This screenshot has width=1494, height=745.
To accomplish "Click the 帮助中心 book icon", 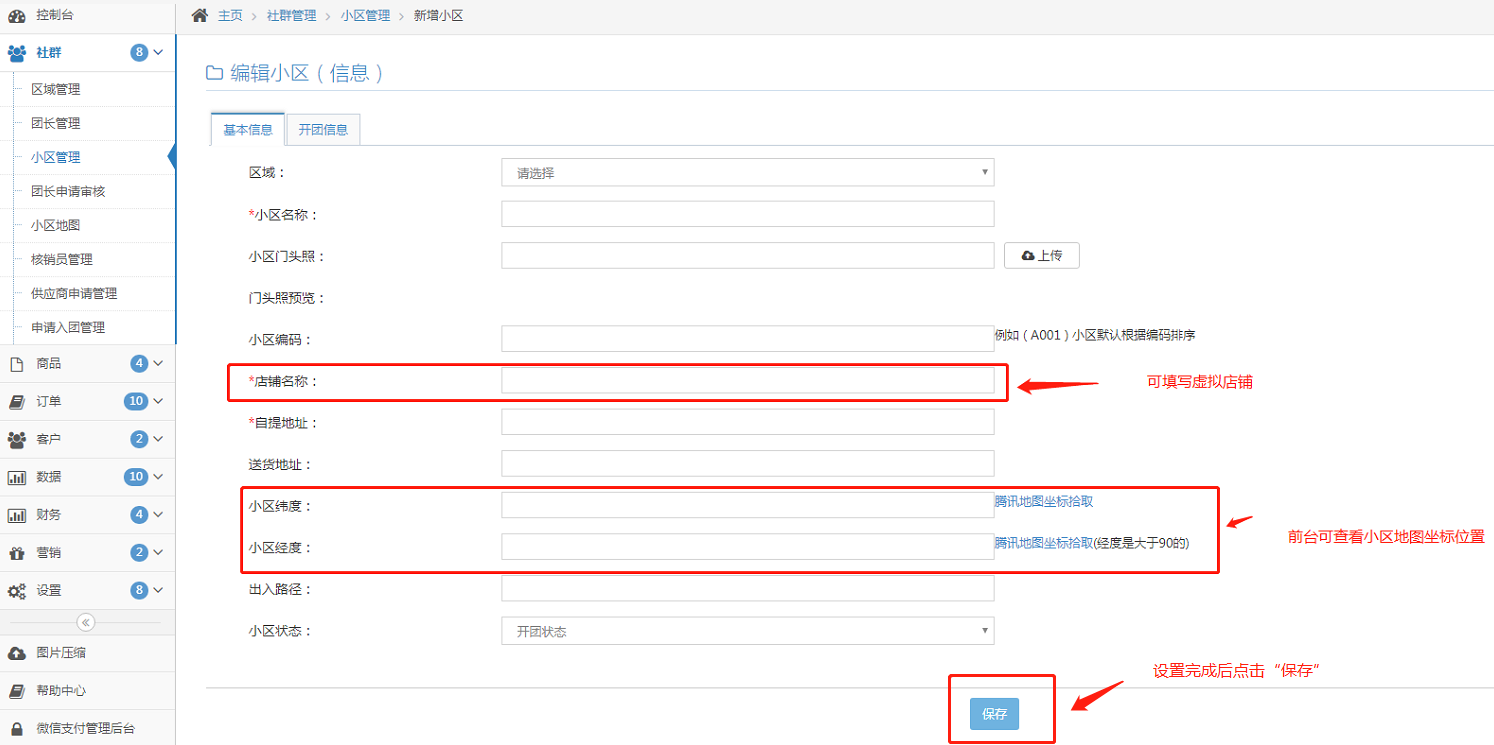I will [16, 691].
